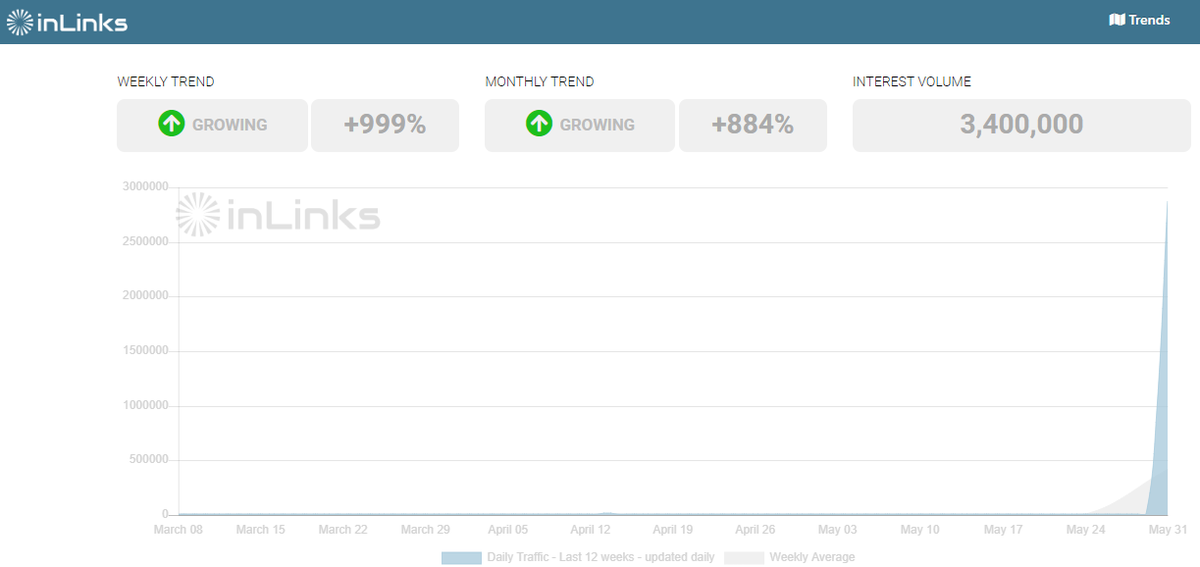This screenshot has width=1200, height=567.
Task: Click the monthly GROWING label
Action: pyautogui.click(x=597, y=125)
